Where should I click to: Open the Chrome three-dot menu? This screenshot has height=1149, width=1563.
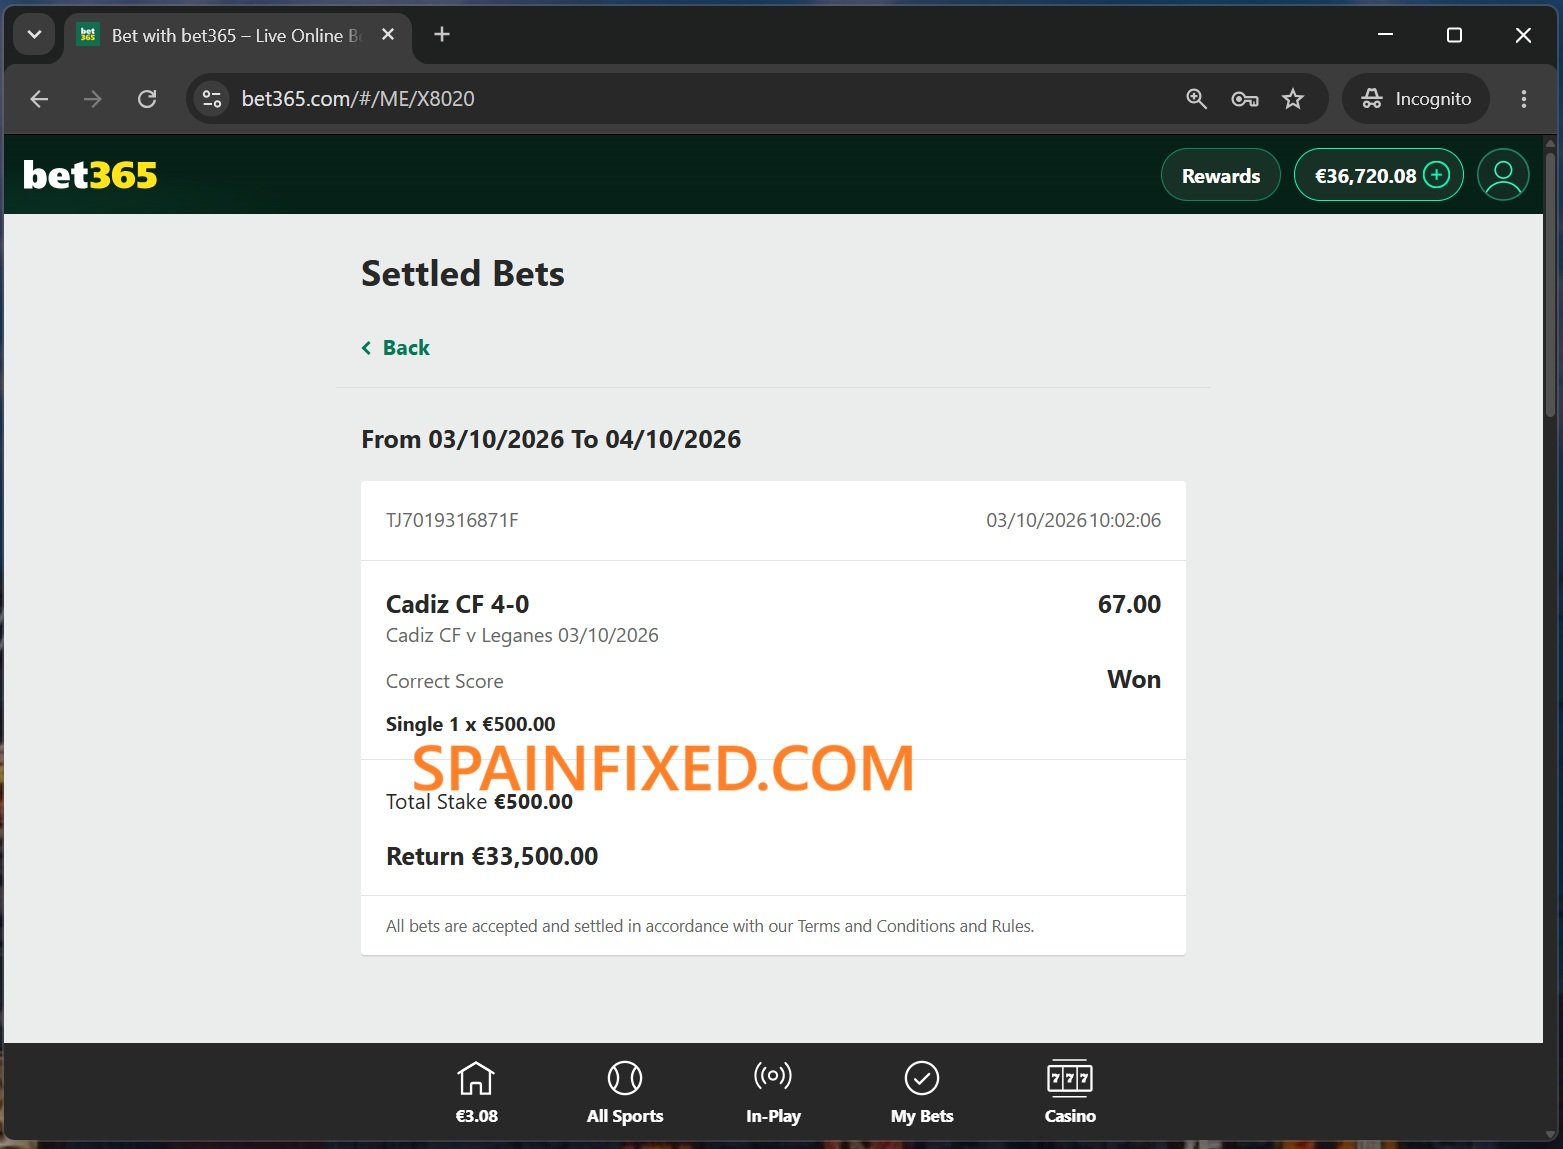pos(1524,99)
